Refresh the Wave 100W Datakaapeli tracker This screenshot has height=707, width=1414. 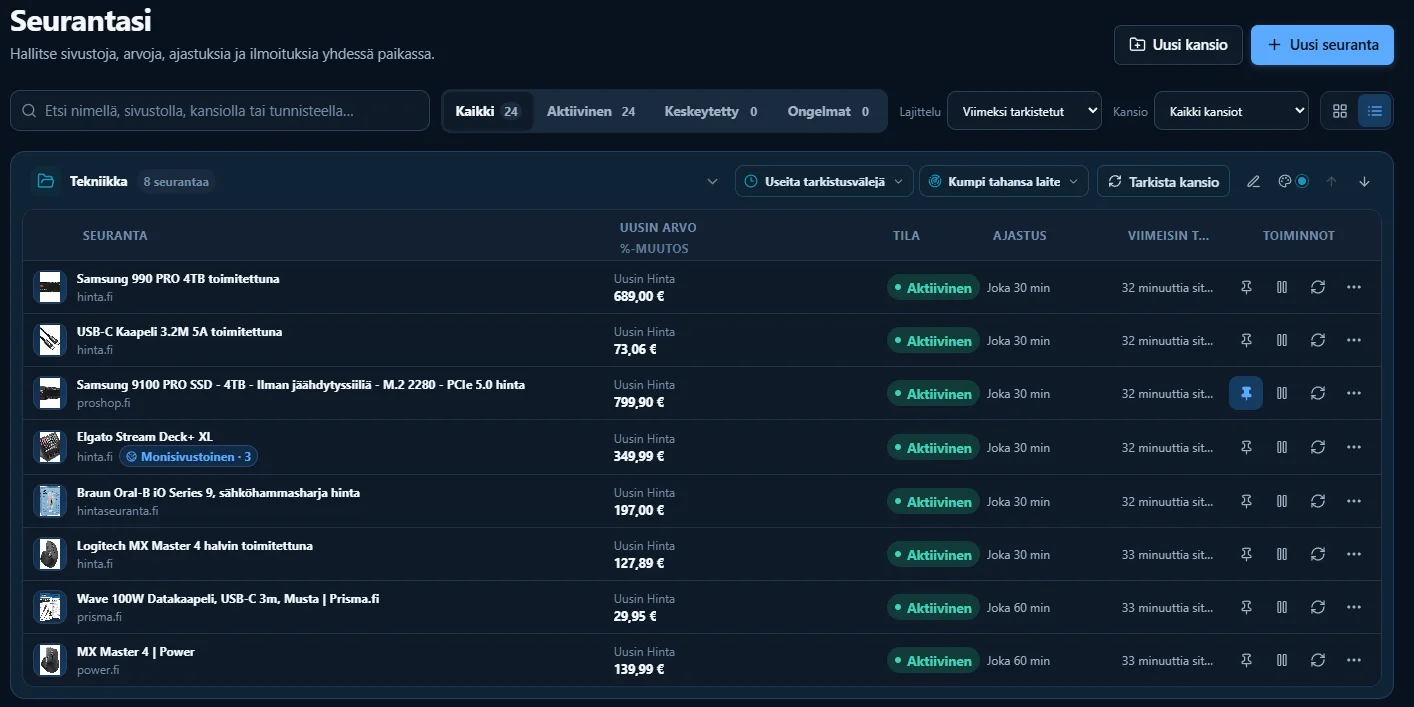[x=1318, y=607]
